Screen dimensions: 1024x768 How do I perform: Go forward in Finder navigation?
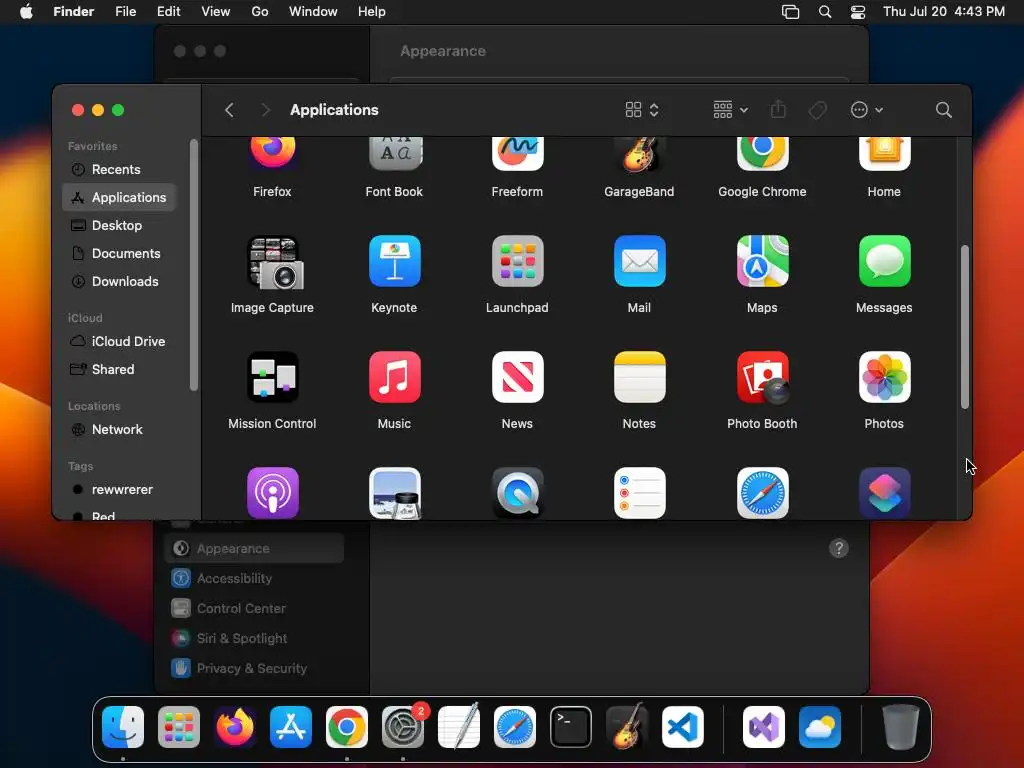[x=265, y=110]
